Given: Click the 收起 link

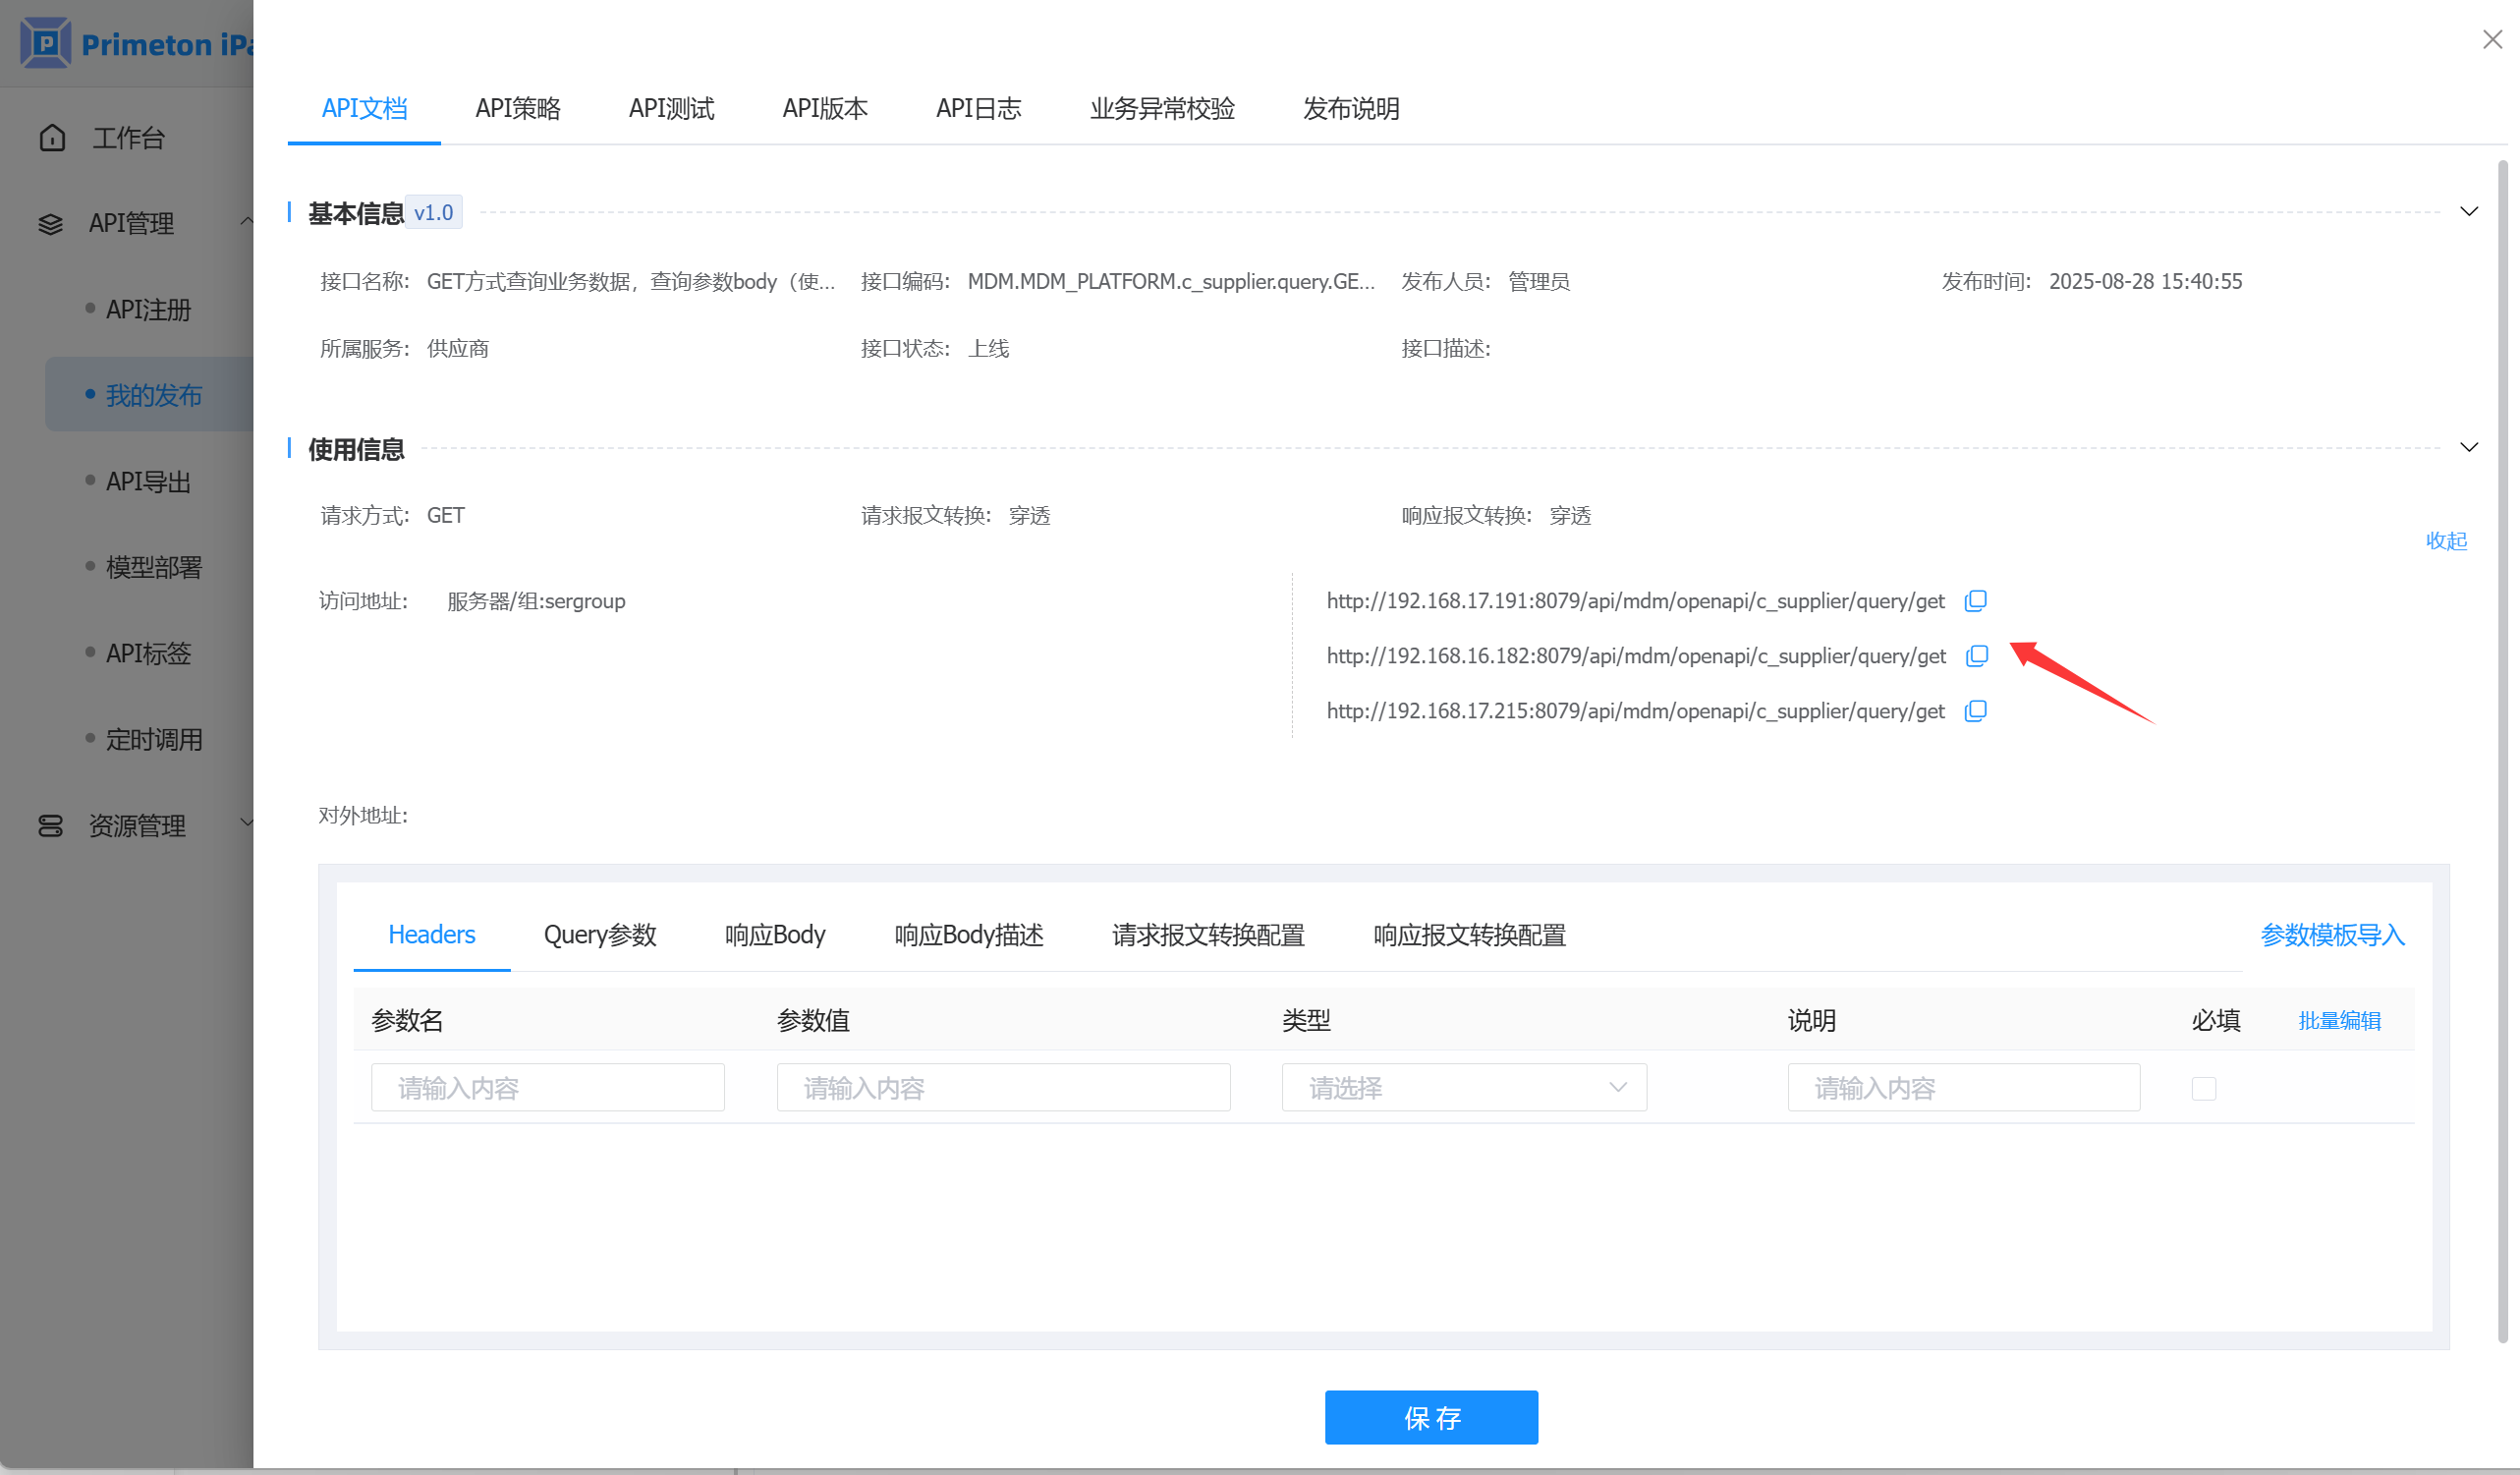Looking at the screenshot, I should (2445, 541).
